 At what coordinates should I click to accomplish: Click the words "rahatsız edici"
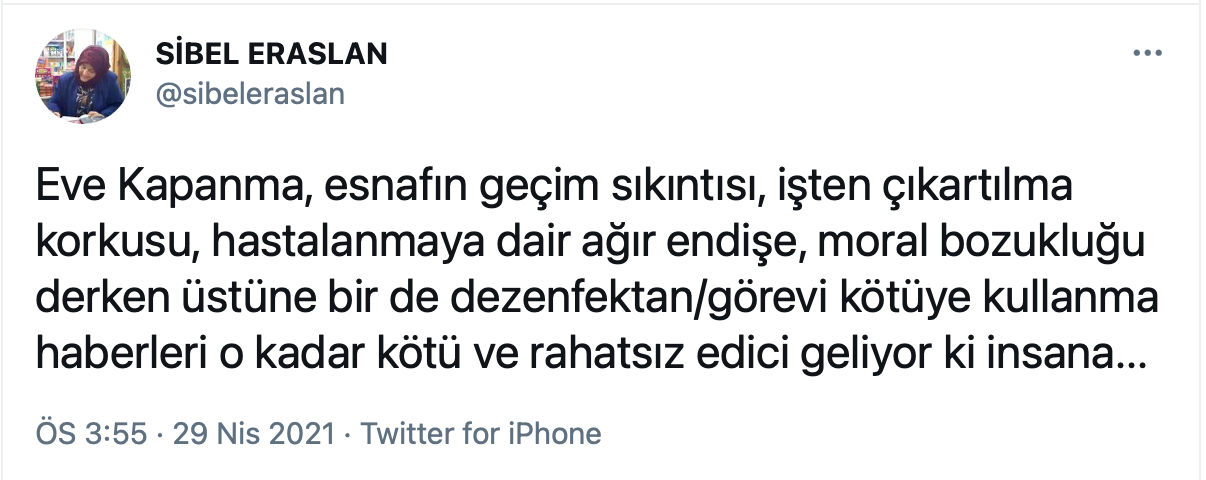pos(570,354)
